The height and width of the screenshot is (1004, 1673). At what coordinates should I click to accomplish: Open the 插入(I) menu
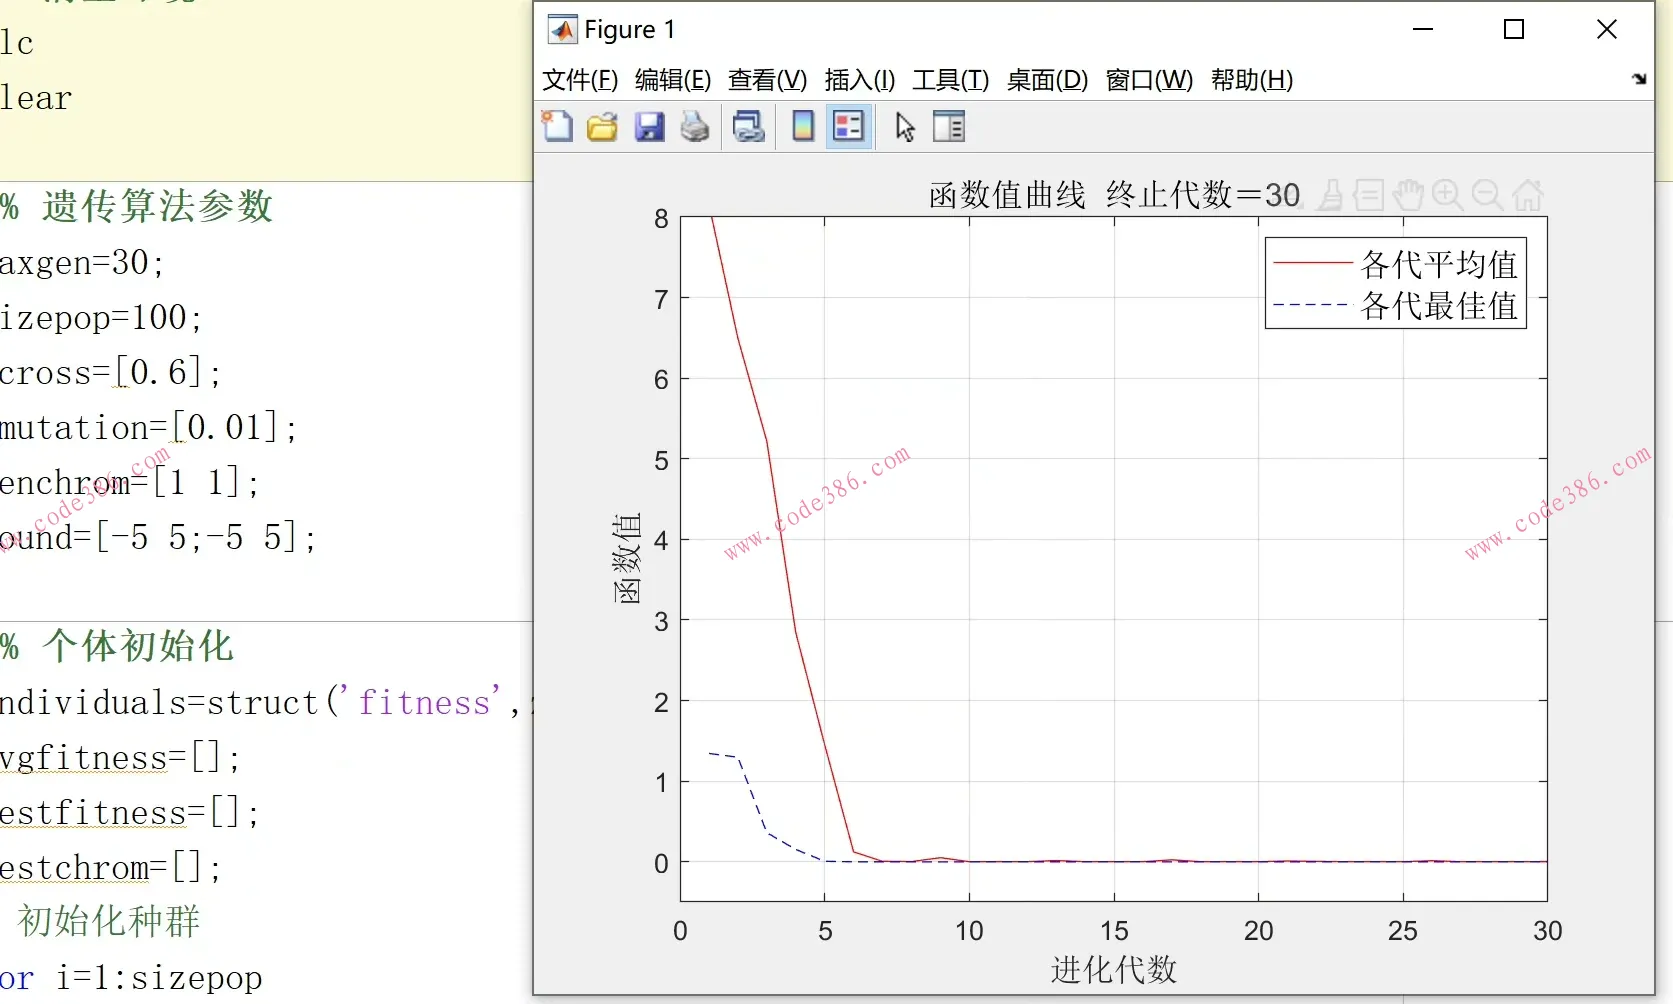(x=860, y=80)
